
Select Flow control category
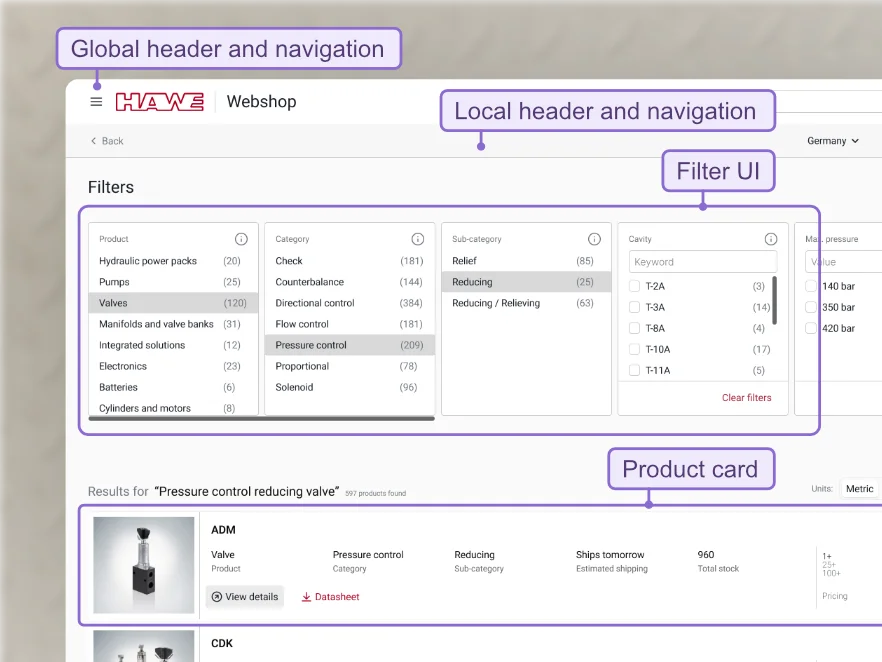[349, 324]
